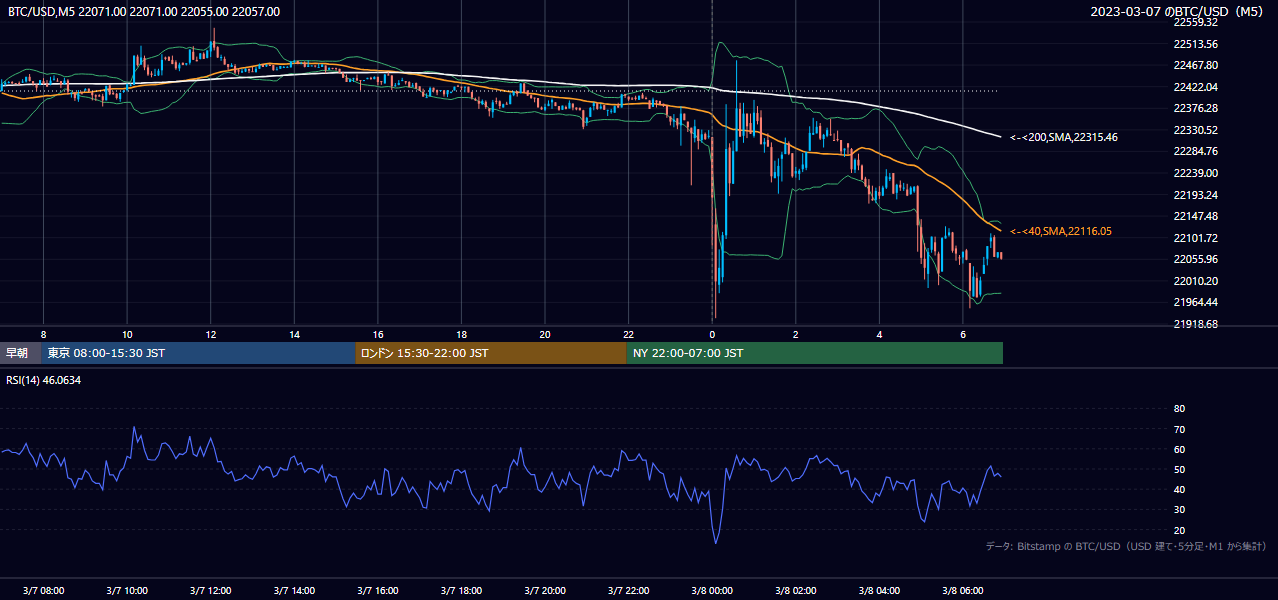Click the 3/7 20:00 time label
The height and width of the screenshot is (600, 1278).
[545, 591]
